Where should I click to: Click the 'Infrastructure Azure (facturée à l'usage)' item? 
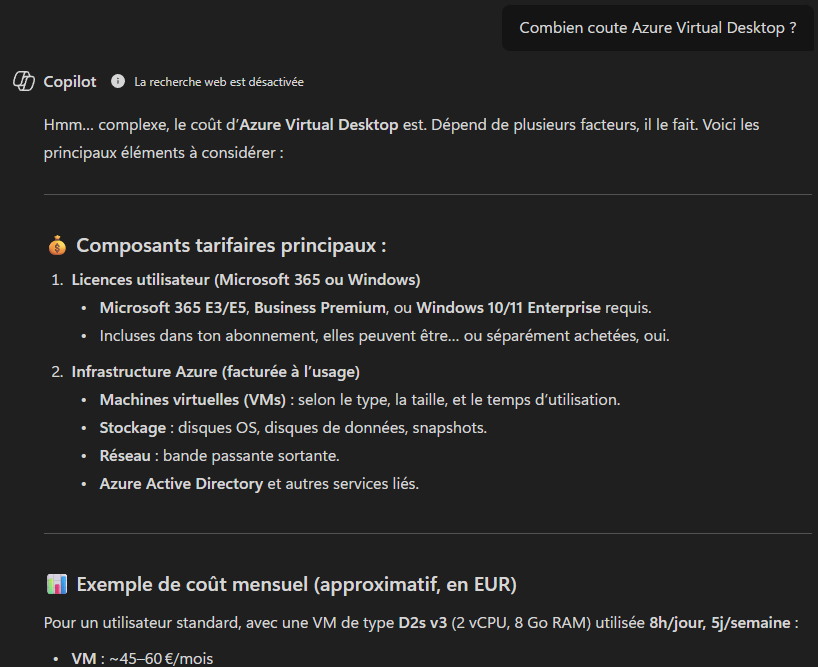coord(215,371)
